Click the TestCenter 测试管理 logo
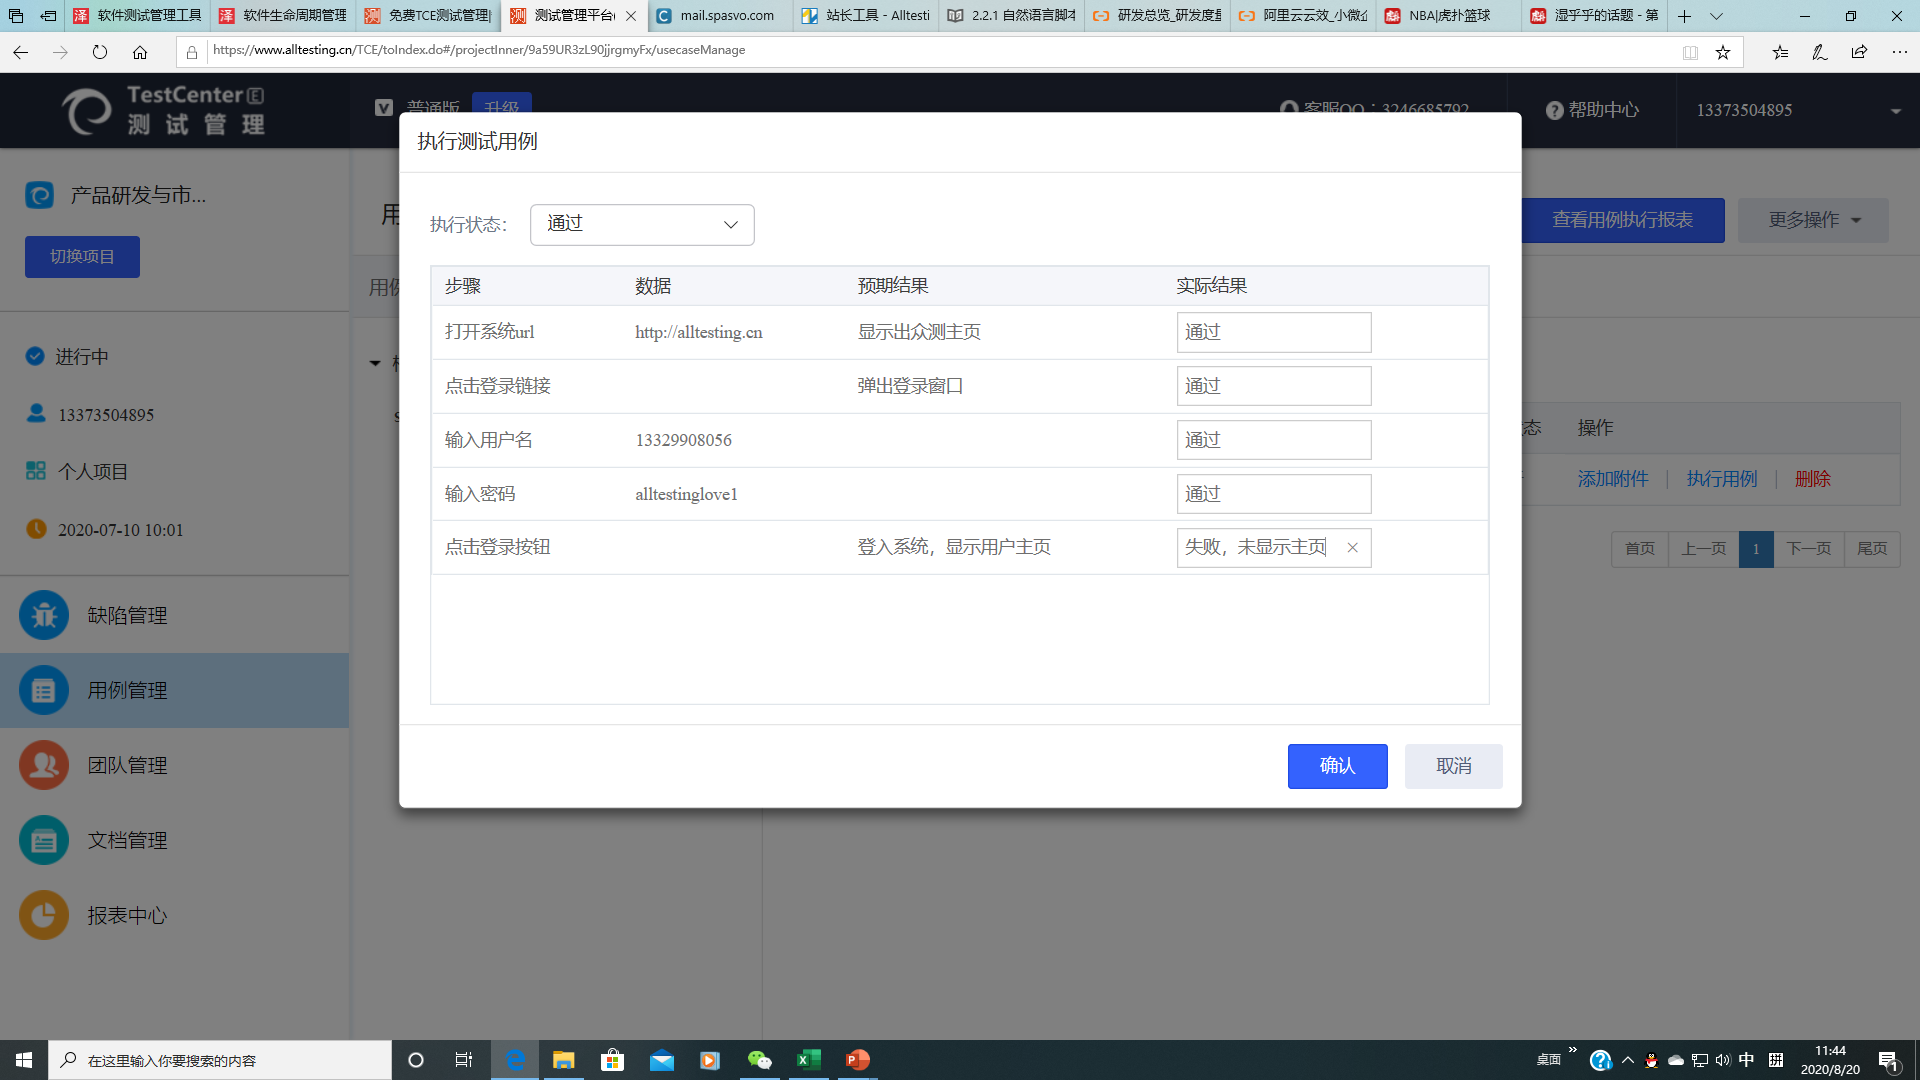Viewport: 1920px width, 1080px height. pos(160,110)
